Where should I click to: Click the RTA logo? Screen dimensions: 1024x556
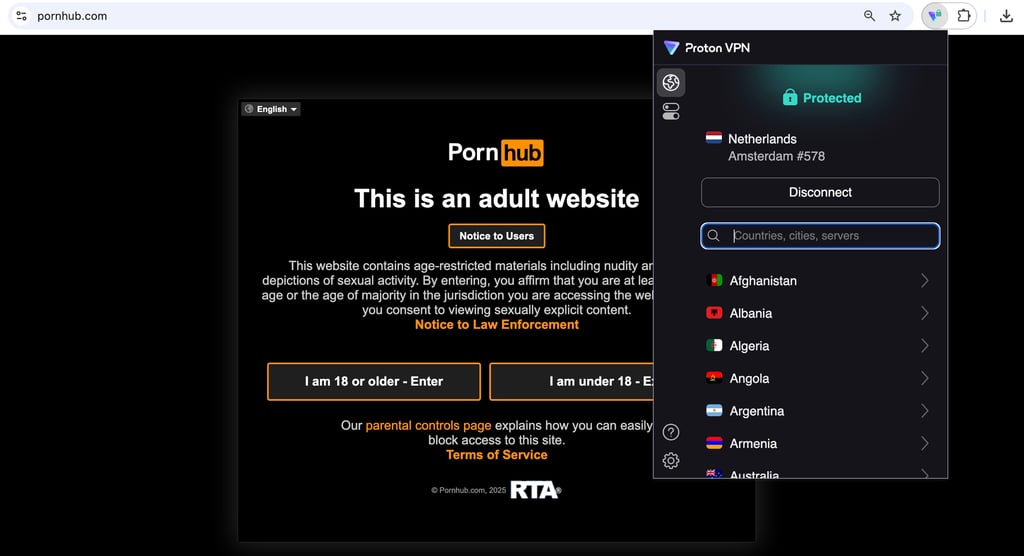tap(535, 490)
